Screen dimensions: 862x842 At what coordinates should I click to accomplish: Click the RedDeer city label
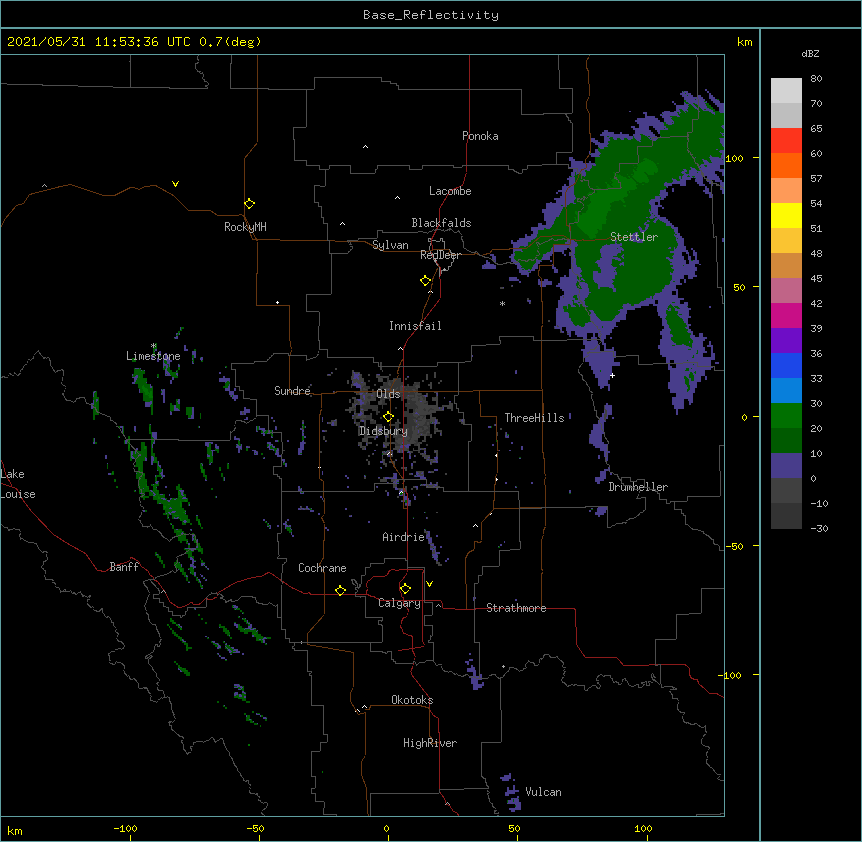(x=440, y=255)
